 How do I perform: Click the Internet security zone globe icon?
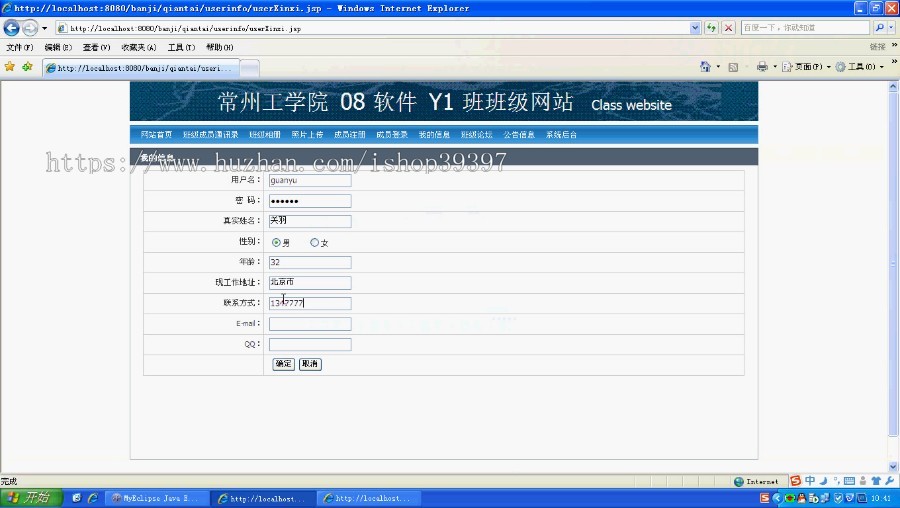pos(739,482)
